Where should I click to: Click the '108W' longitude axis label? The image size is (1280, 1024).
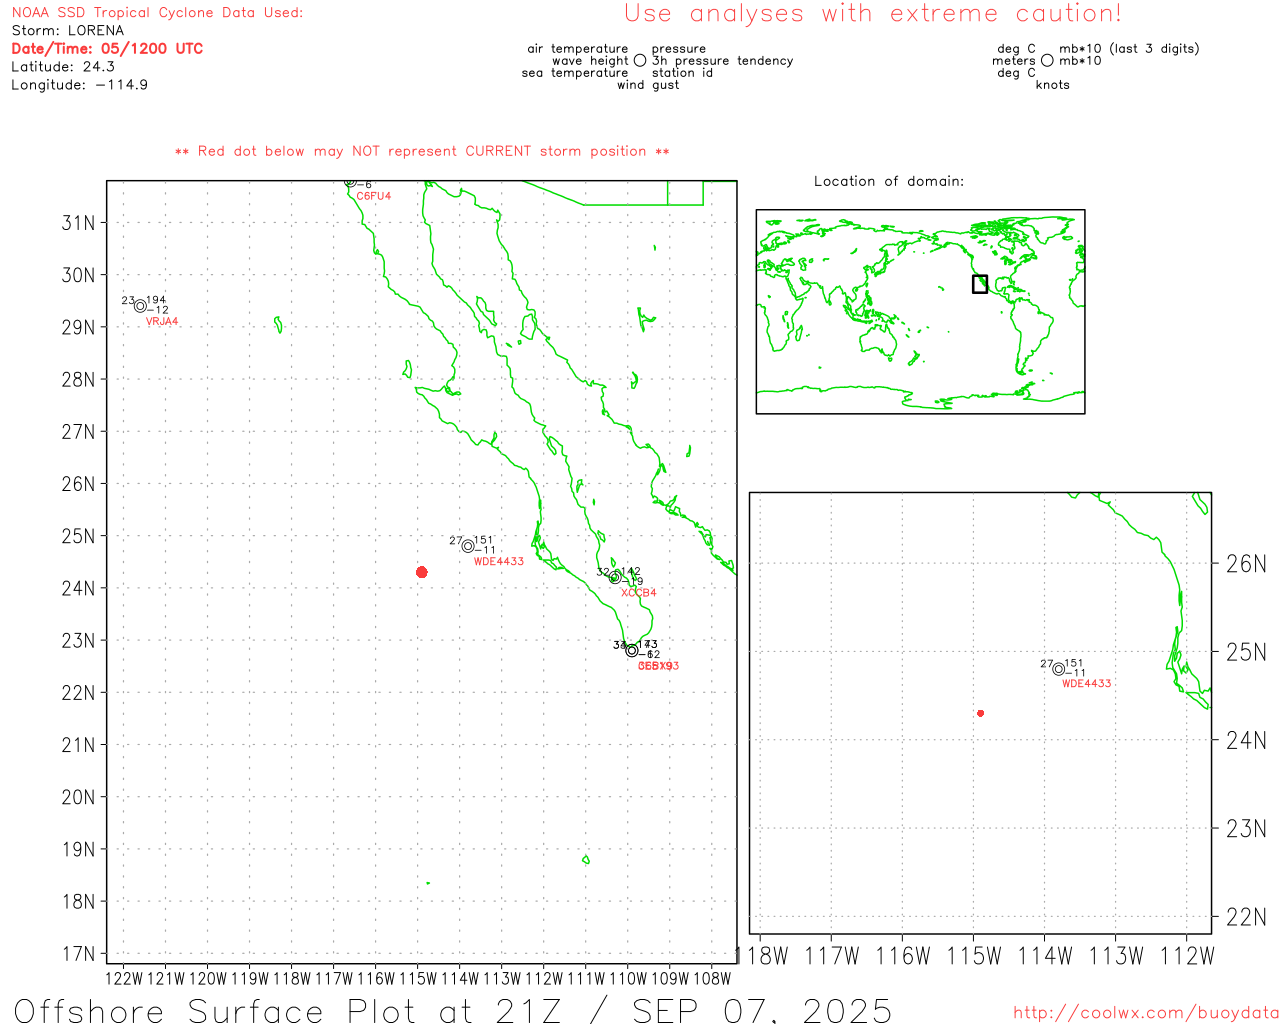click(x=712, y=979)
